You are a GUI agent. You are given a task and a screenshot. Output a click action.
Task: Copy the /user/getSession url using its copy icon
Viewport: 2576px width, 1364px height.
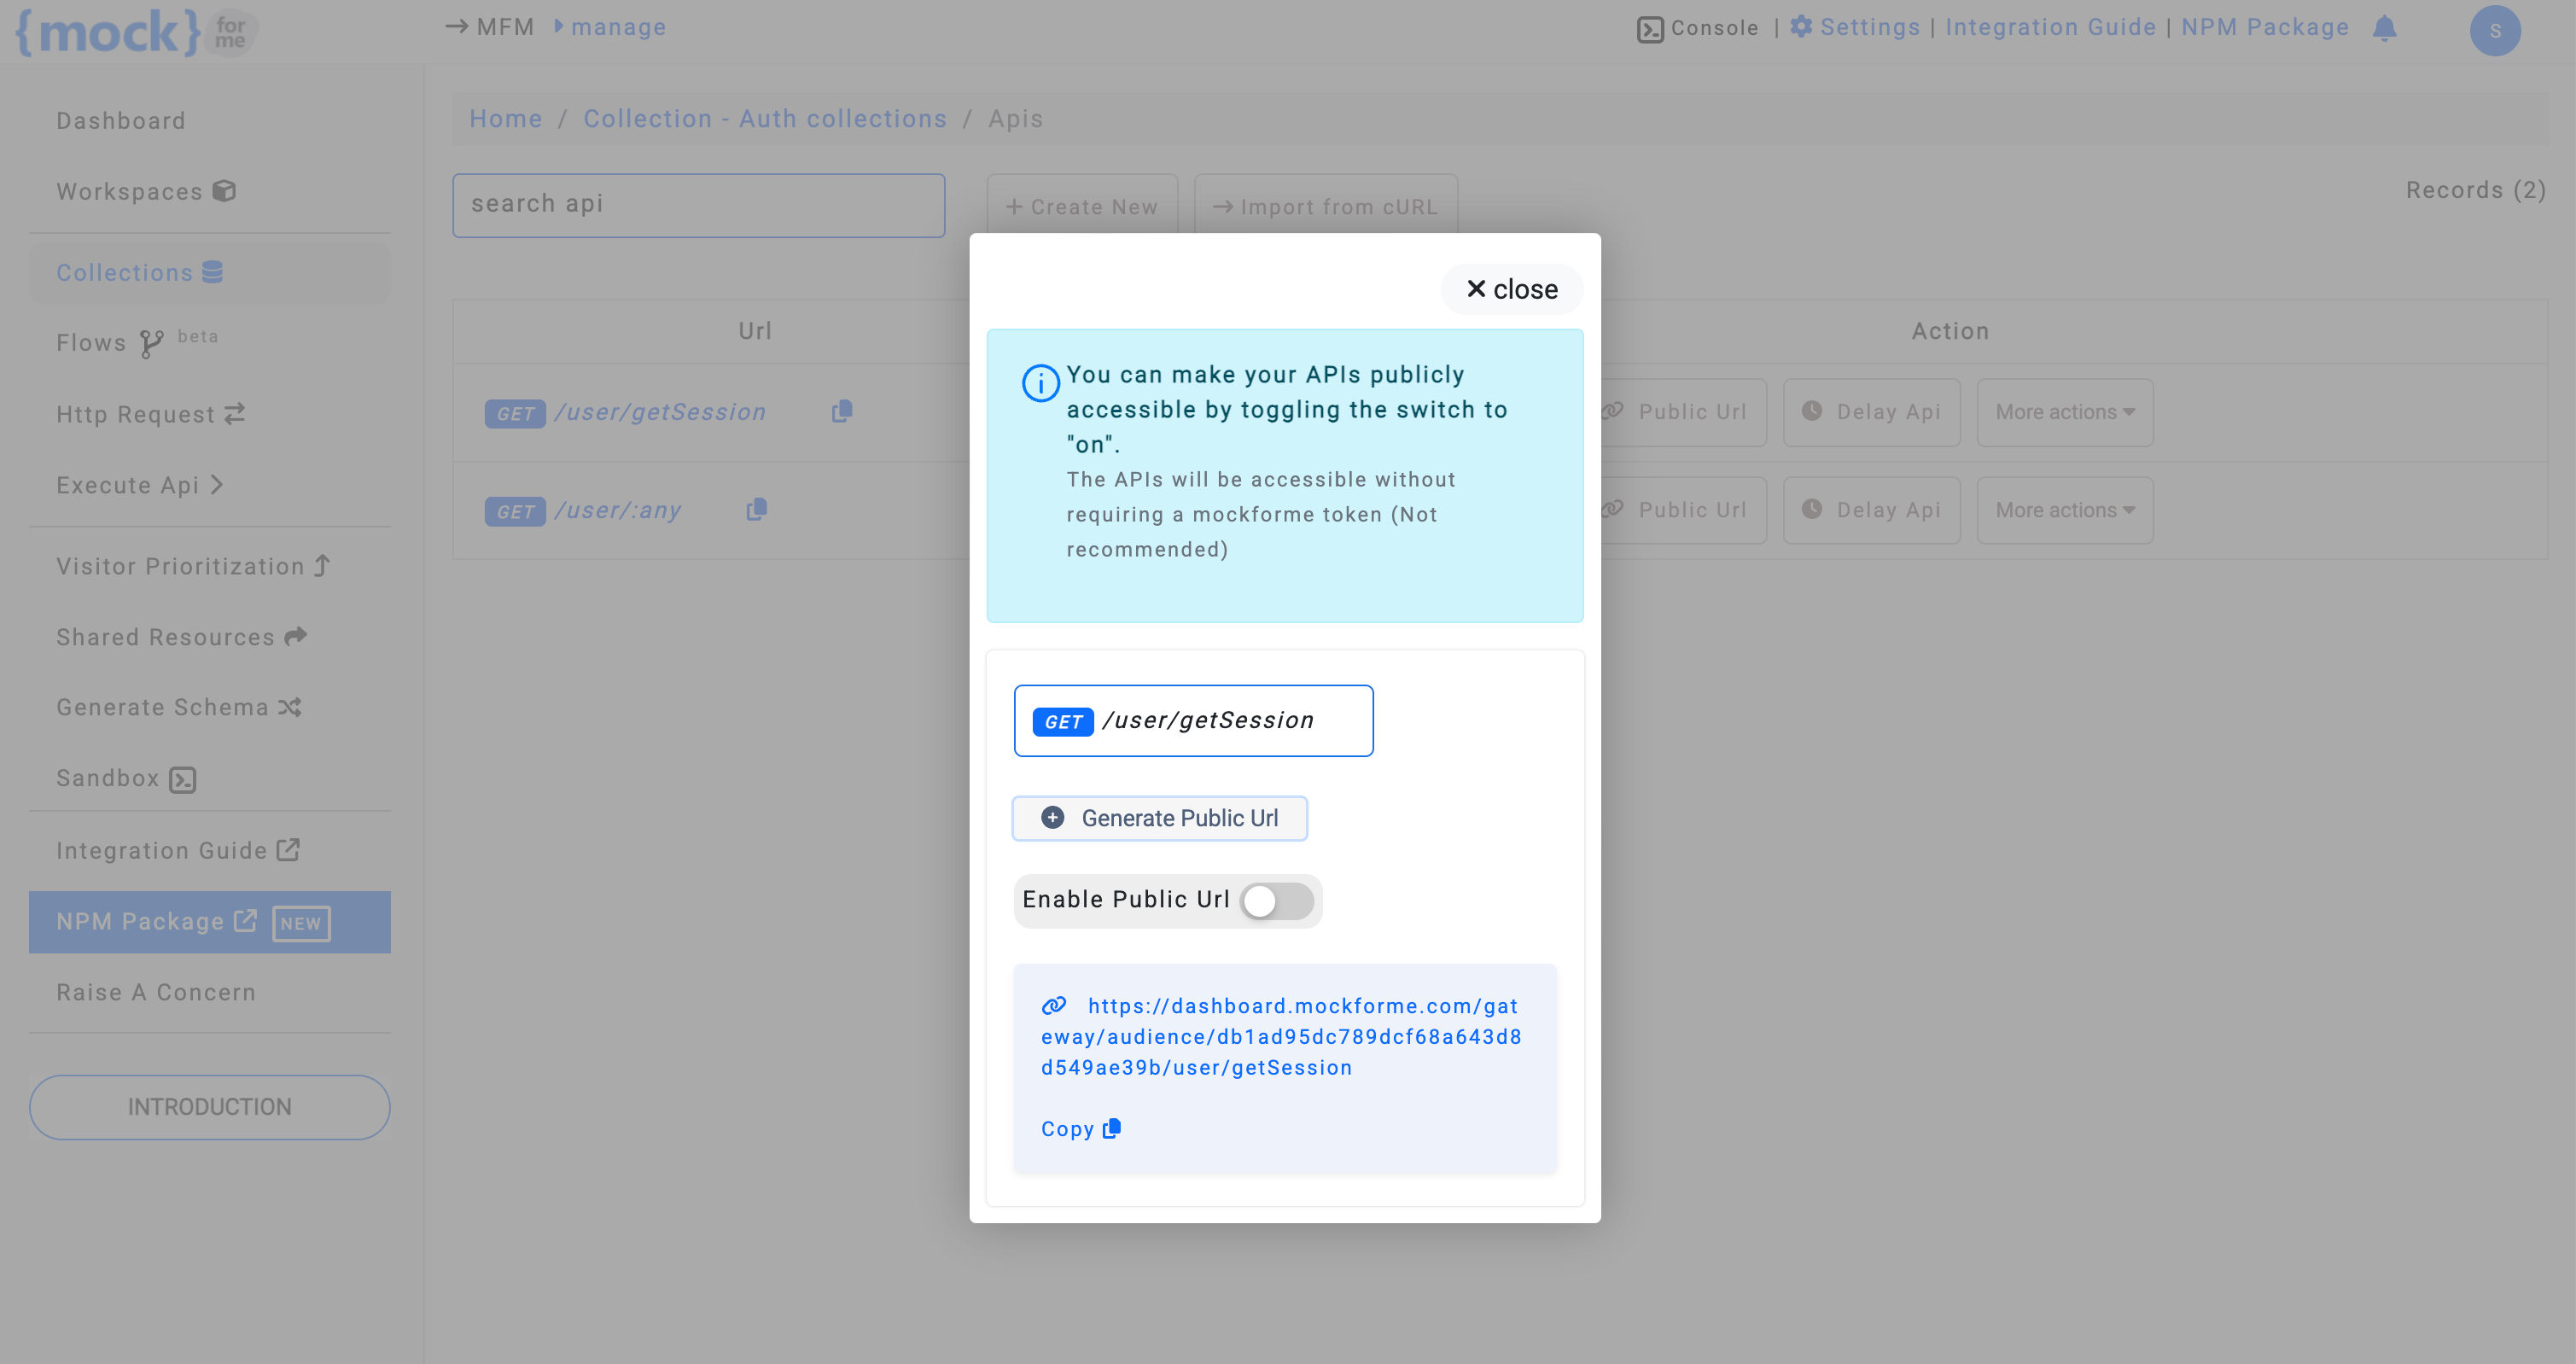(x=842, y=411)
